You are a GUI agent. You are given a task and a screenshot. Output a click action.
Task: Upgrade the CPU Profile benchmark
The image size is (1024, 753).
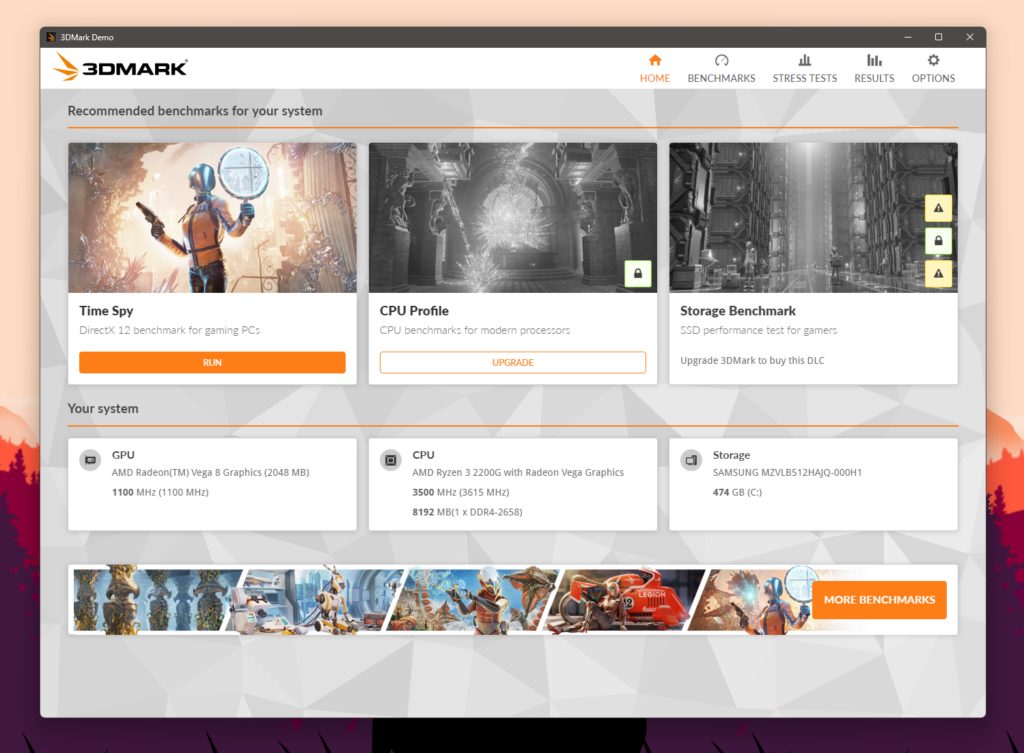[x=512, y=362]
